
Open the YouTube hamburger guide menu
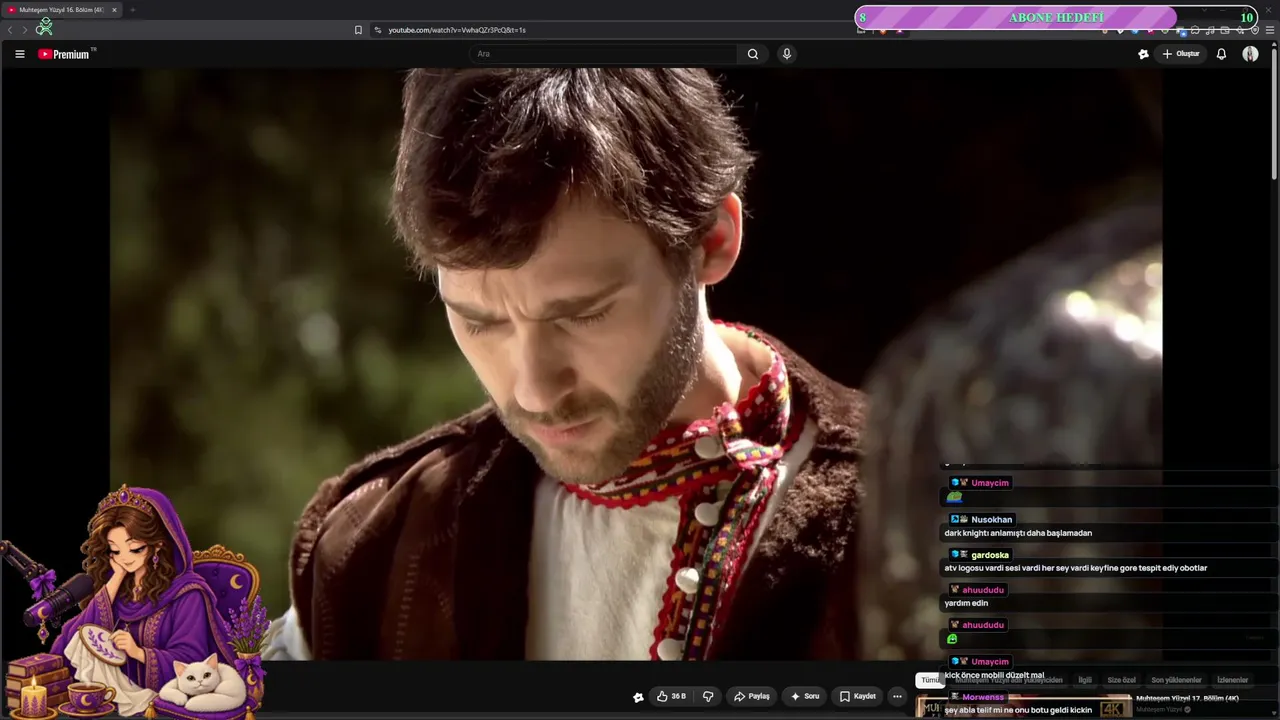[x=19, y=54]
